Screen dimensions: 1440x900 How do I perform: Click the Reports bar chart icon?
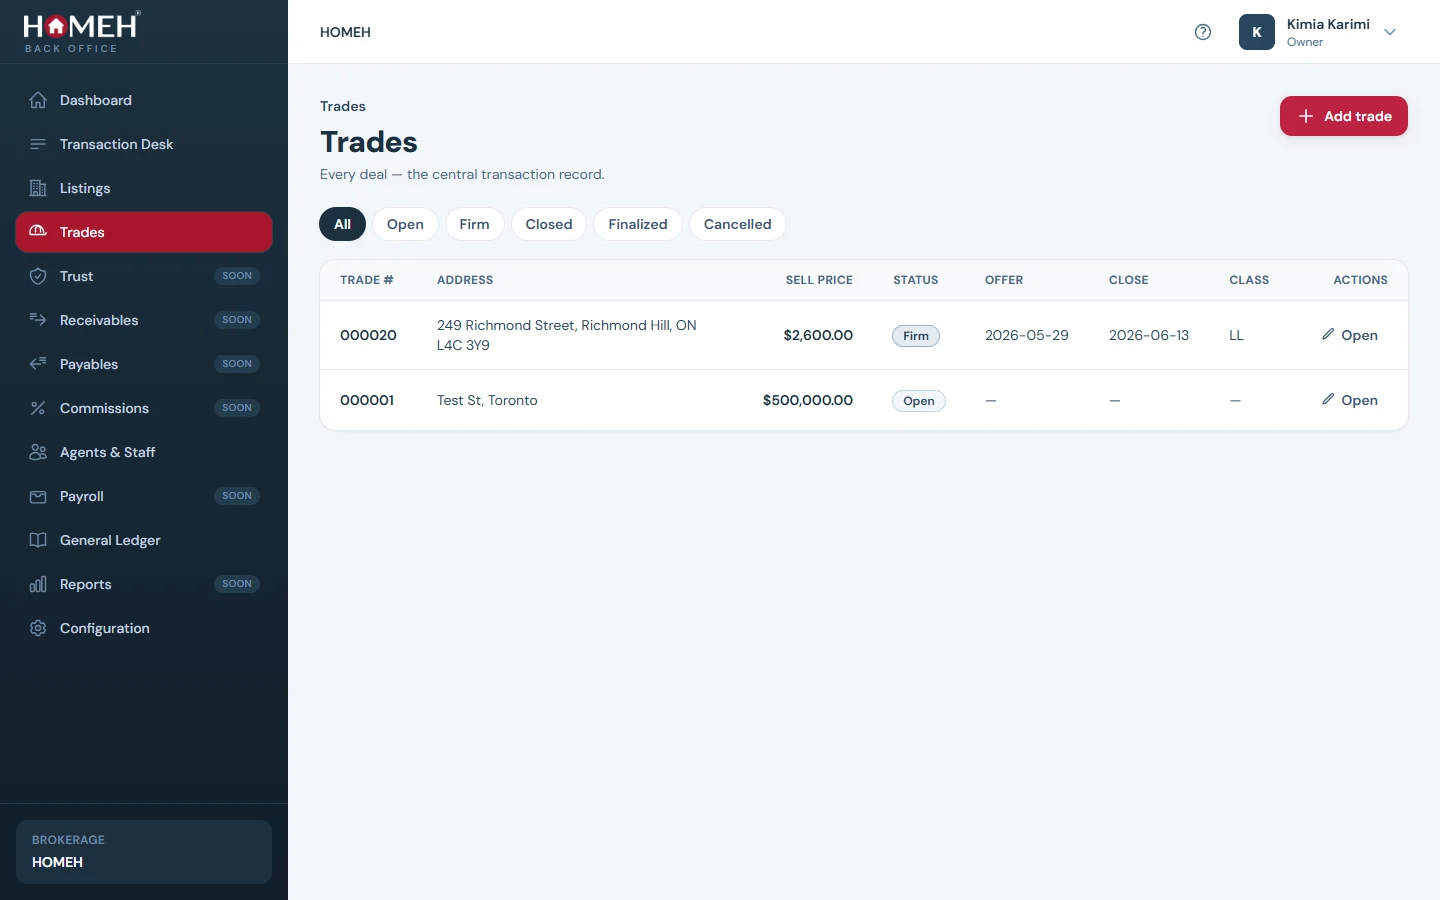coord(38,584)
